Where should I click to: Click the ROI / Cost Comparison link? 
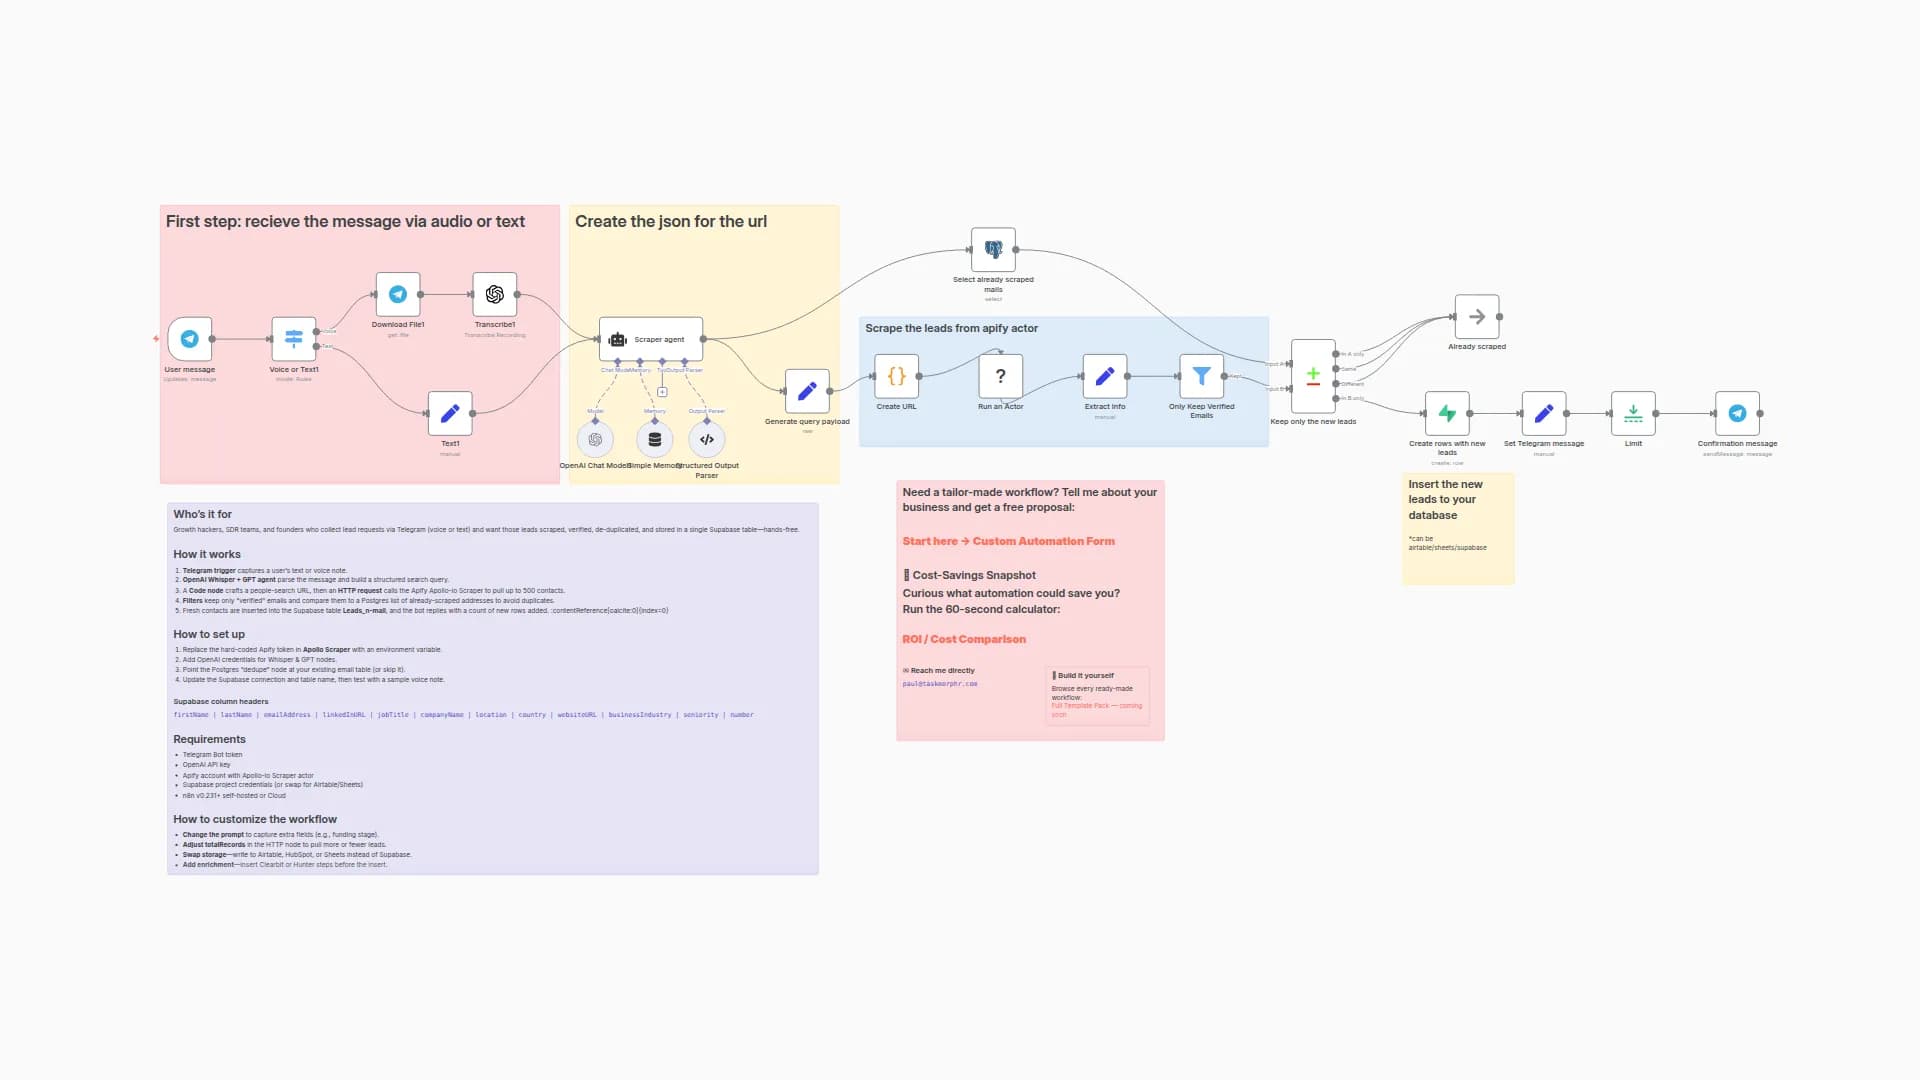pos(963,639)
